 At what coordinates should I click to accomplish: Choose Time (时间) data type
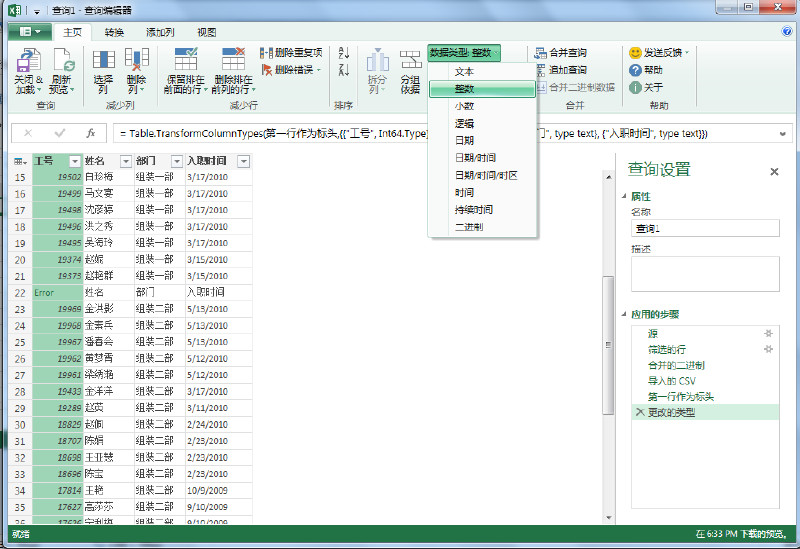tap(482, 192)
